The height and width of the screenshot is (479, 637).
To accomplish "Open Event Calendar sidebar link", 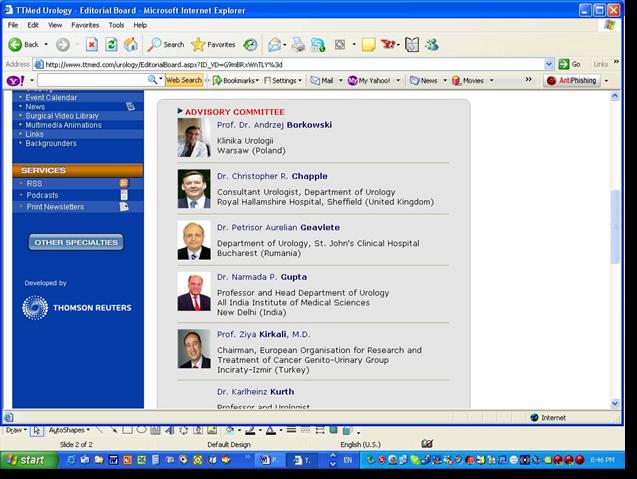I will point(51,98).
